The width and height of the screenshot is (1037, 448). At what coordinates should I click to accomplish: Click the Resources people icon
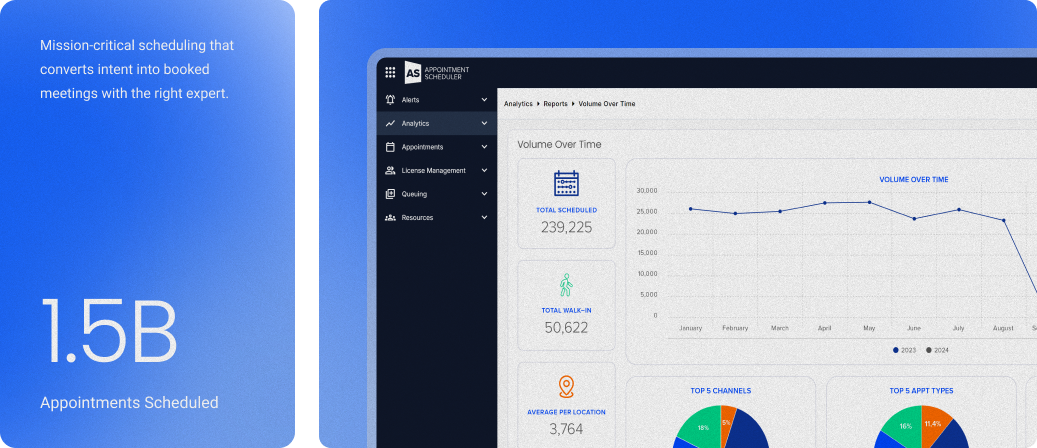[x=390, y=217]
